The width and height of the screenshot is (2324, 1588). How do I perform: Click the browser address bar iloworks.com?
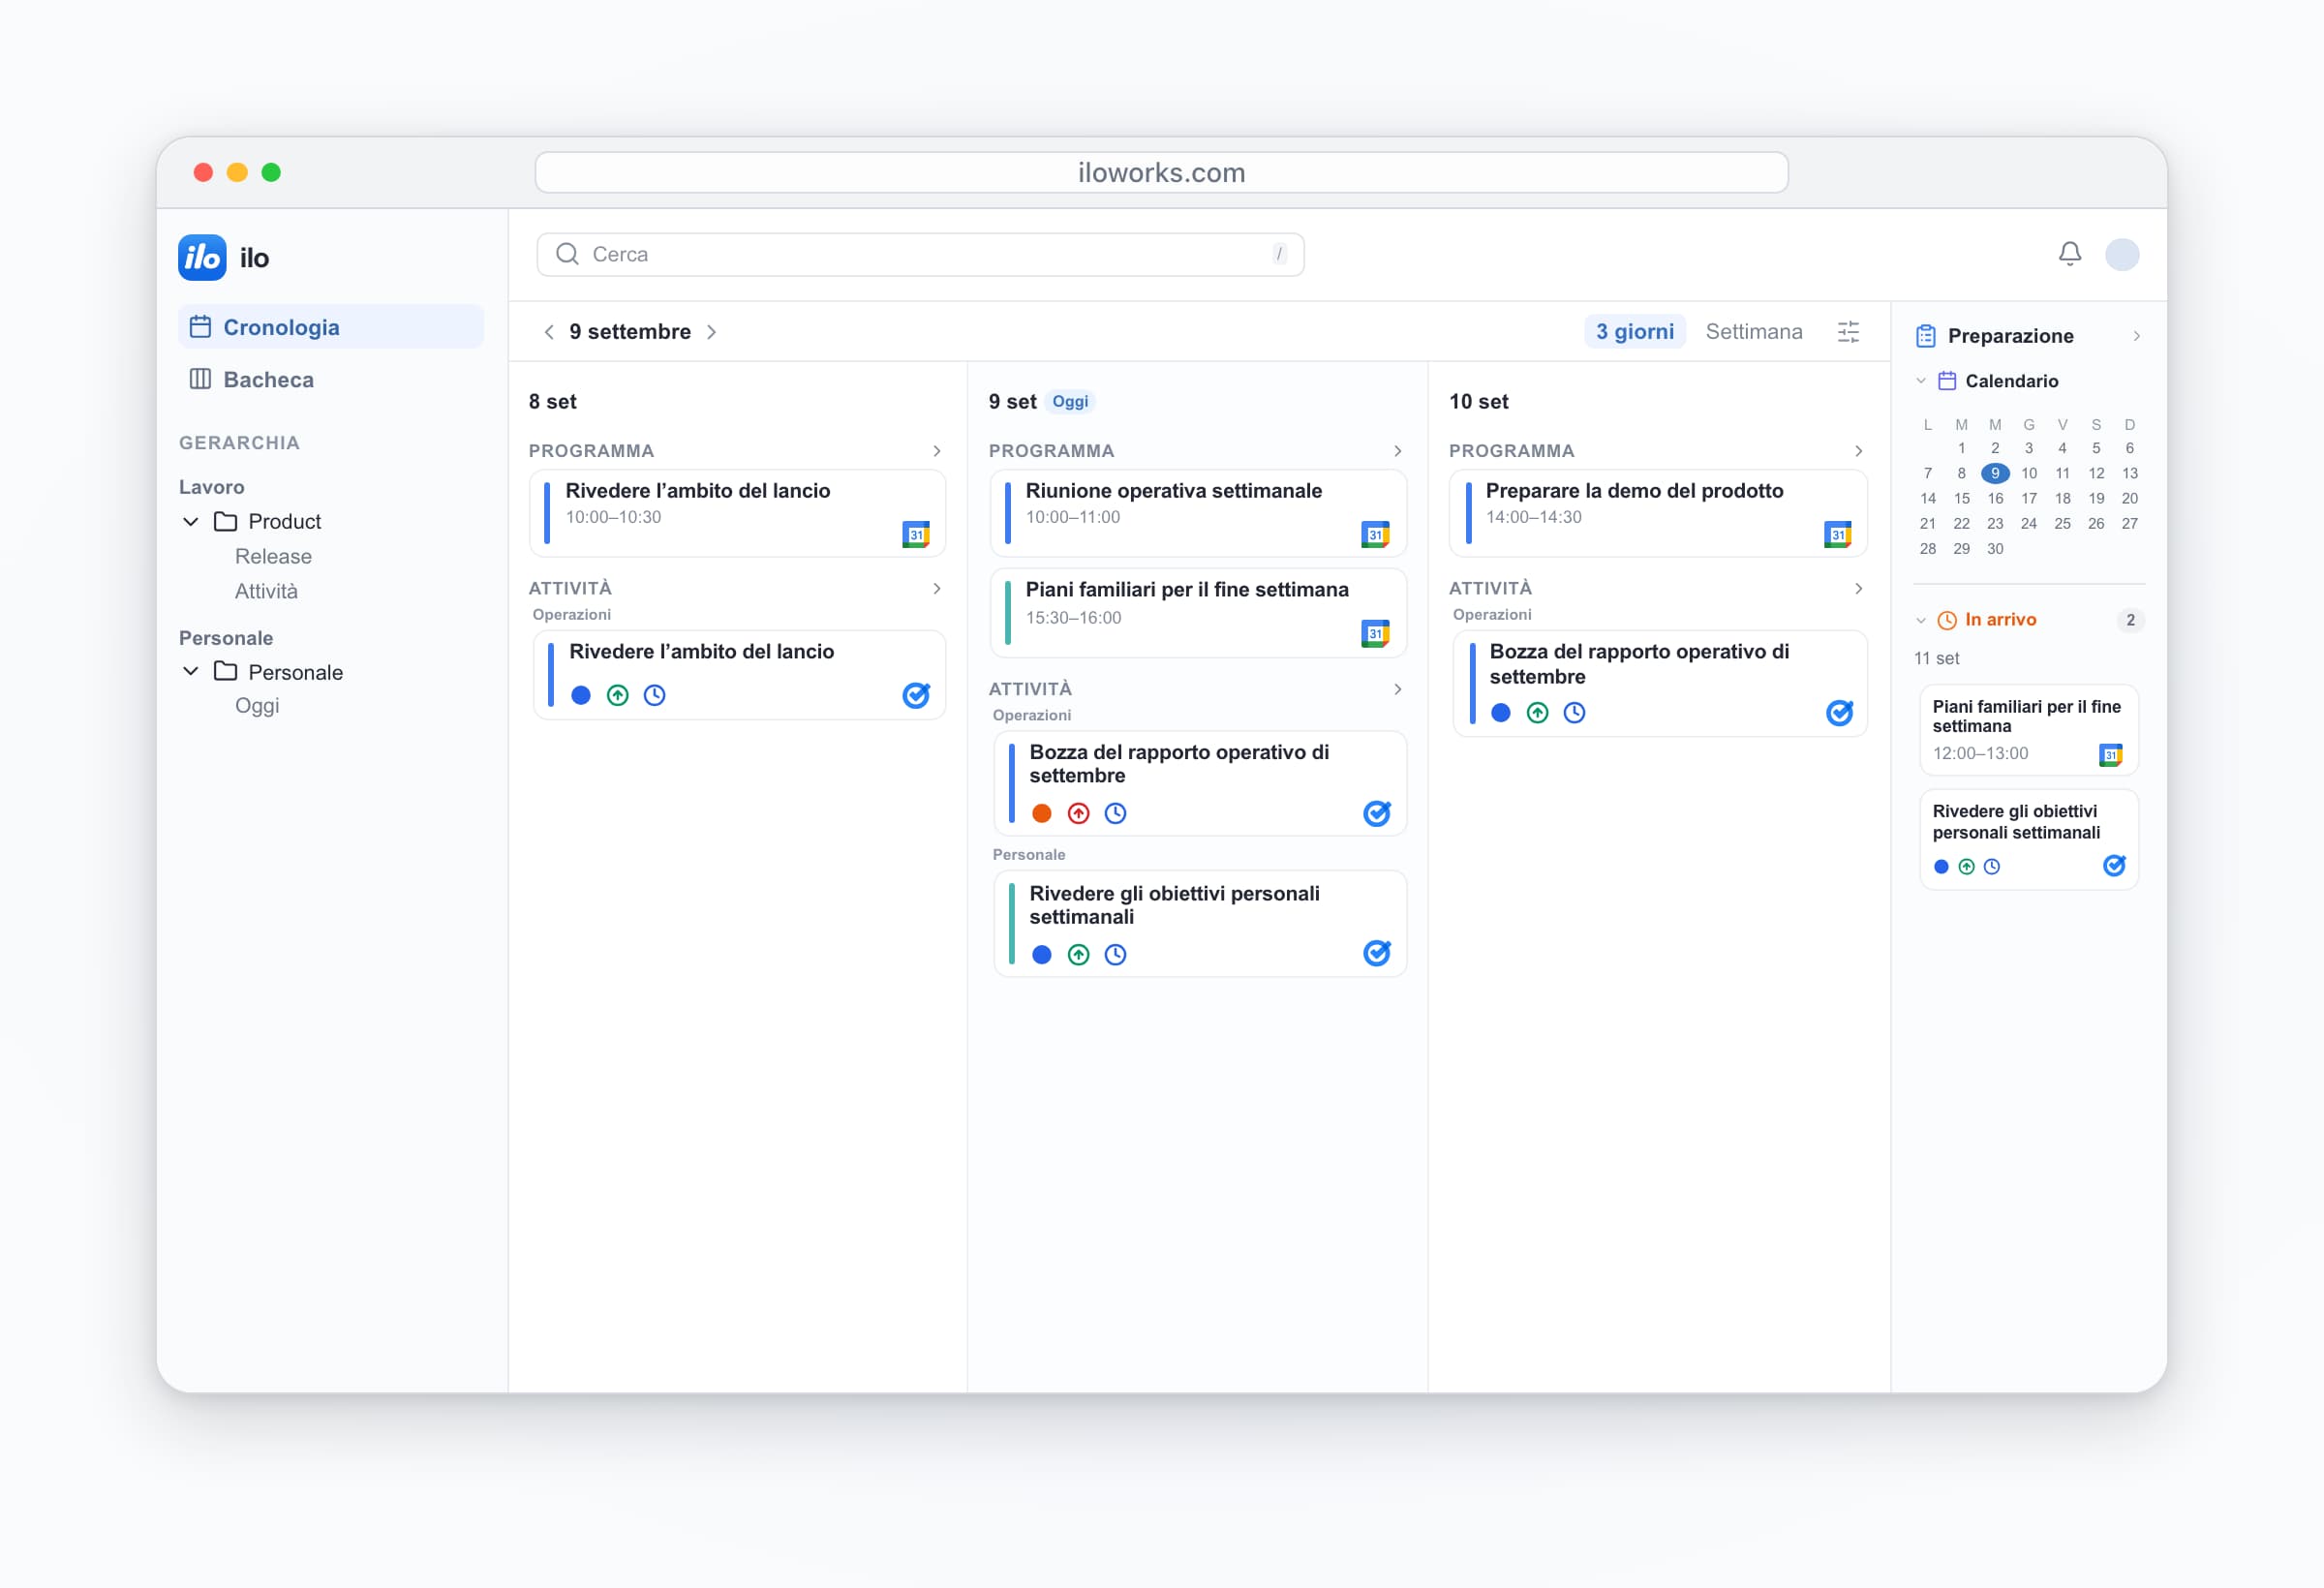coord(1161,172)
